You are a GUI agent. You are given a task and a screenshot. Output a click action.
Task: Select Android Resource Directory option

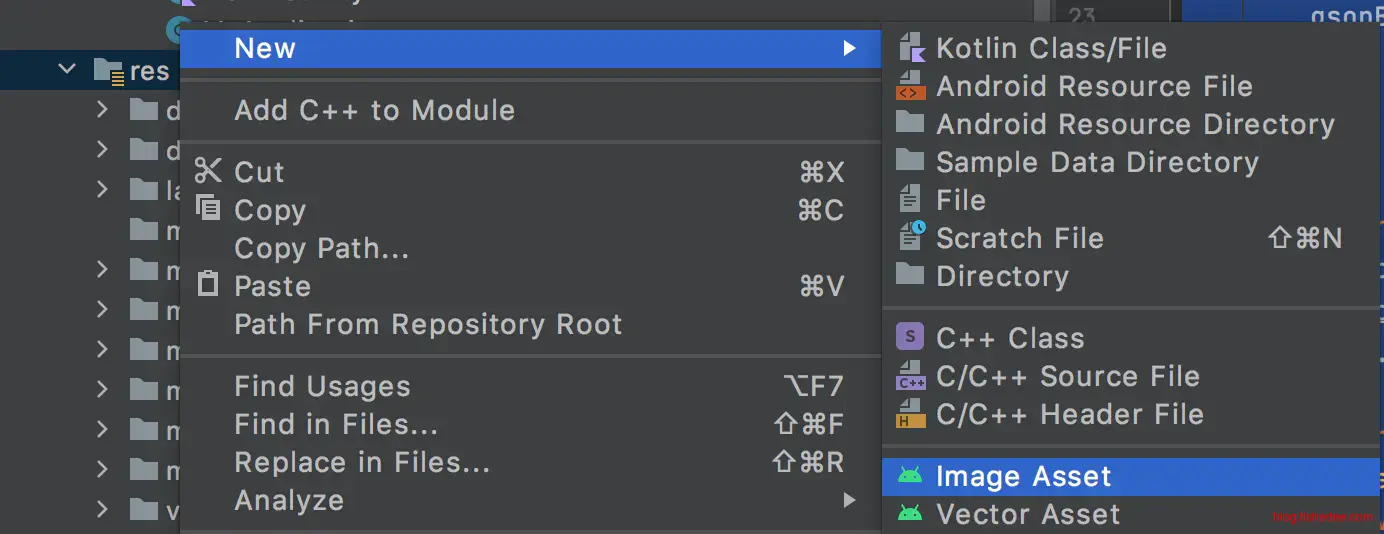click(x=1135, y=124)
